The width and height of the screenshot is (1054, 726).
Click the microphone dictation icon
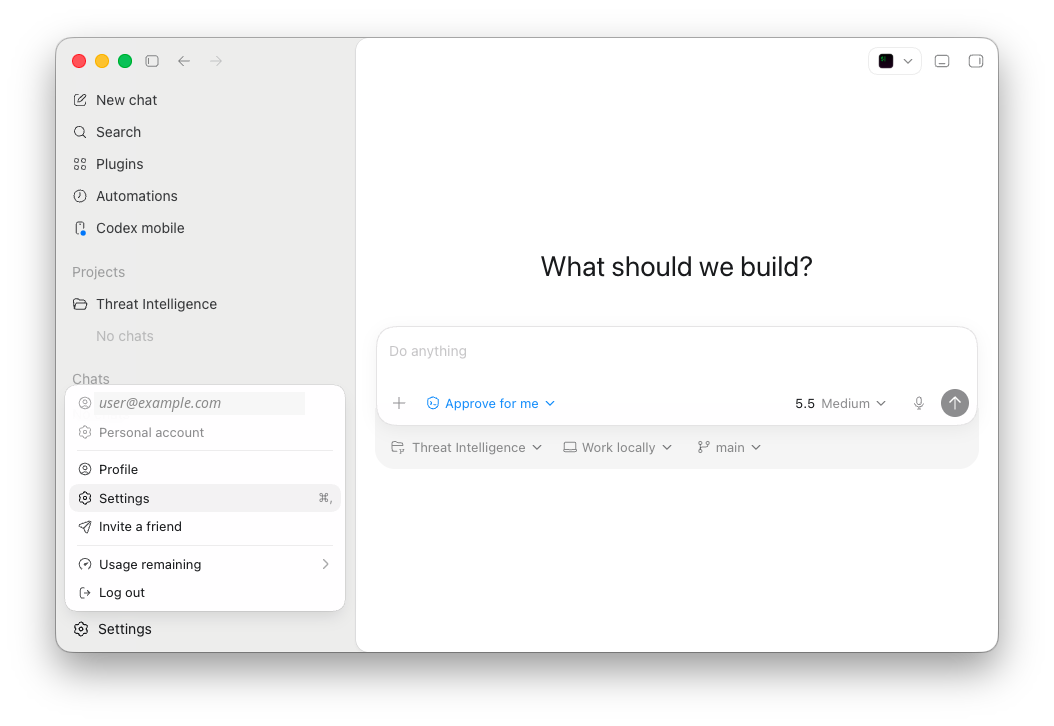(919, 403)
